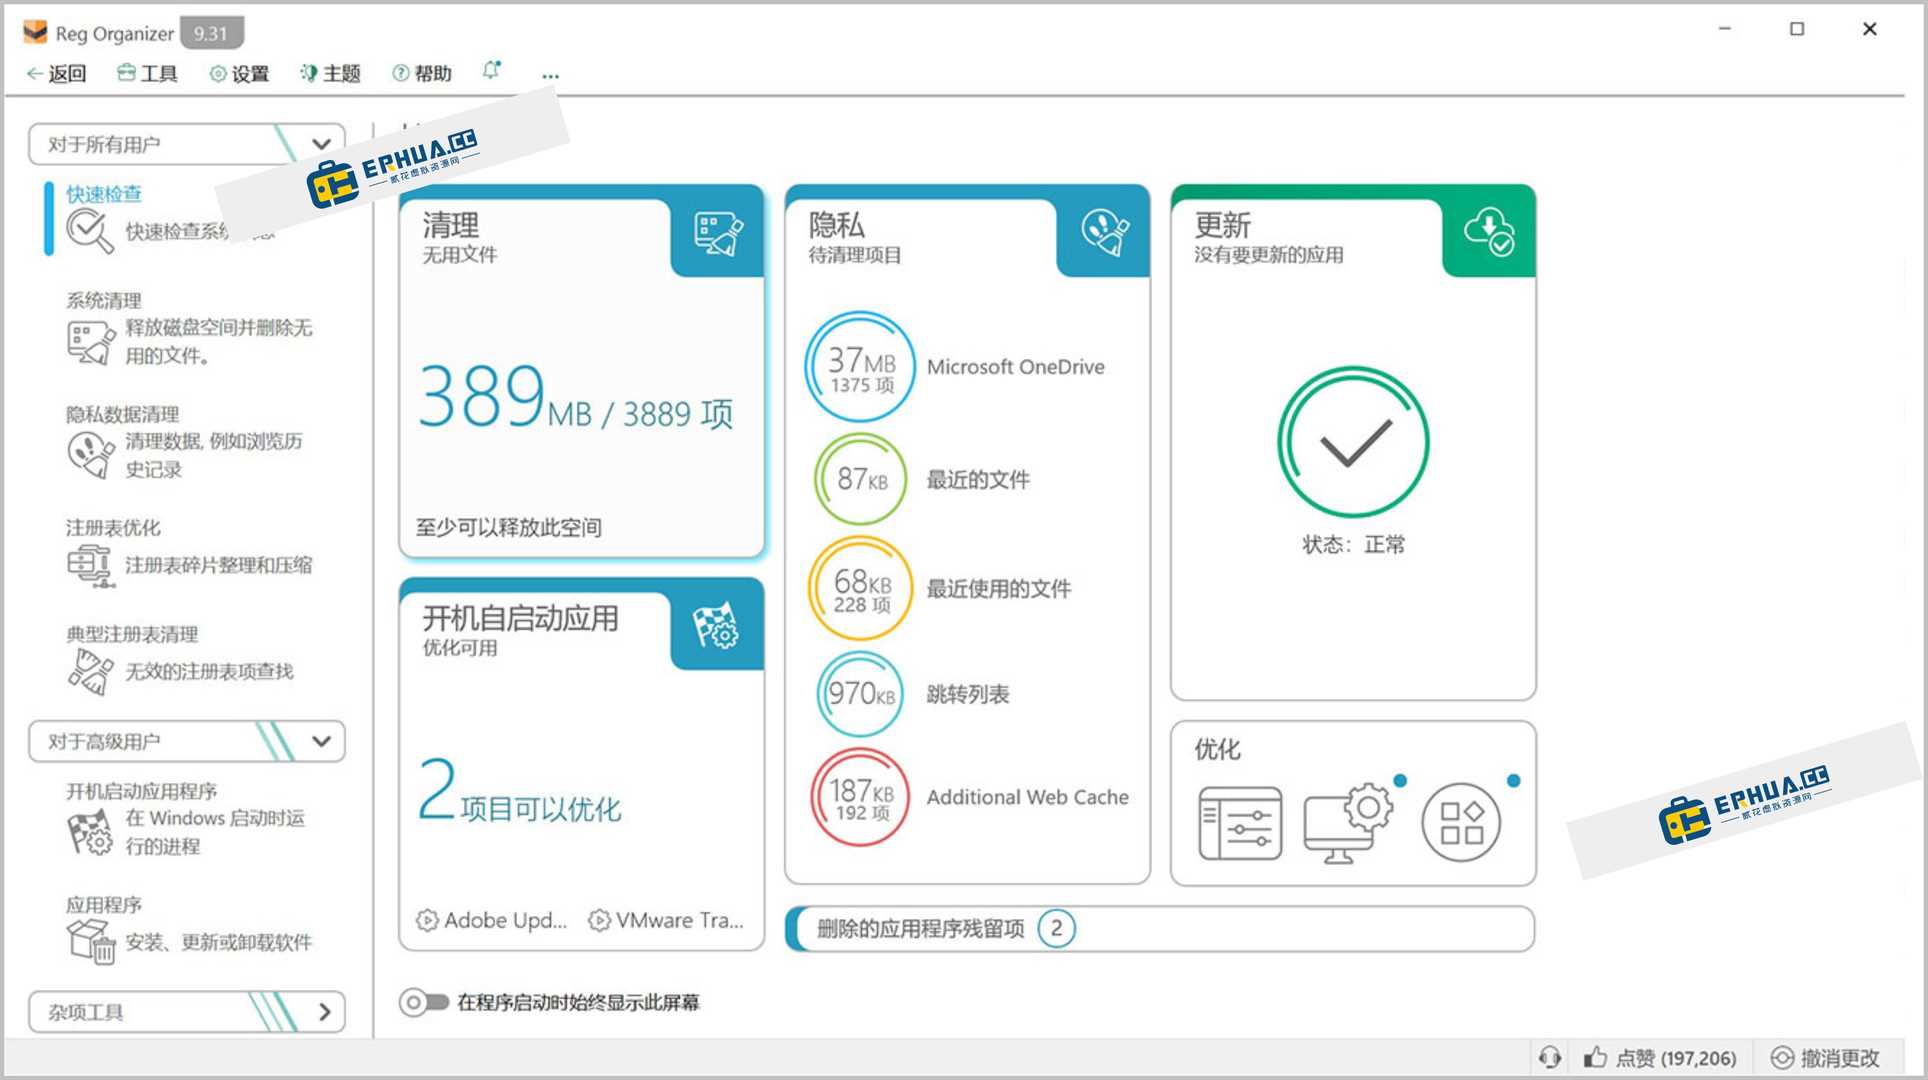1928x1080 pixels.
Task: Select the monitor with gear icon in 优化 panel
Action: 1347,822
